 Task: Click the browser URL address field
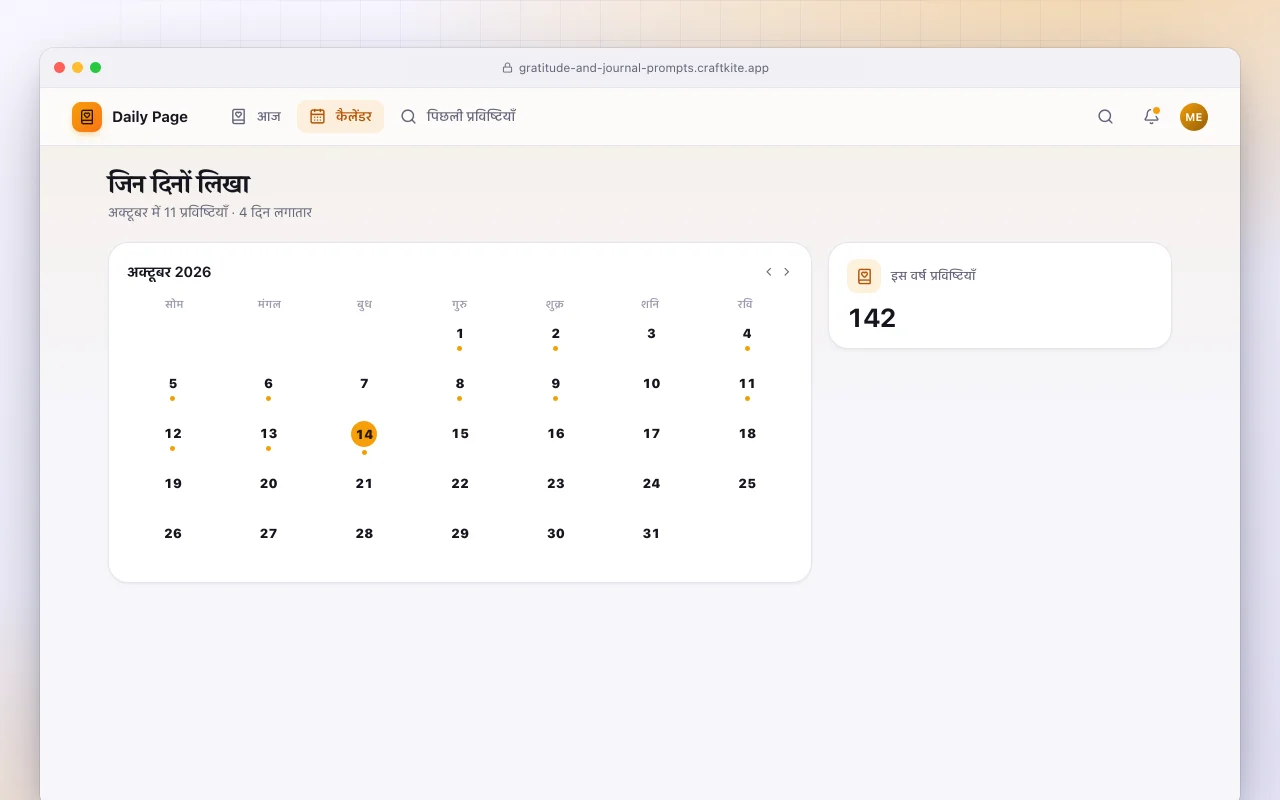tap(635, 68)
